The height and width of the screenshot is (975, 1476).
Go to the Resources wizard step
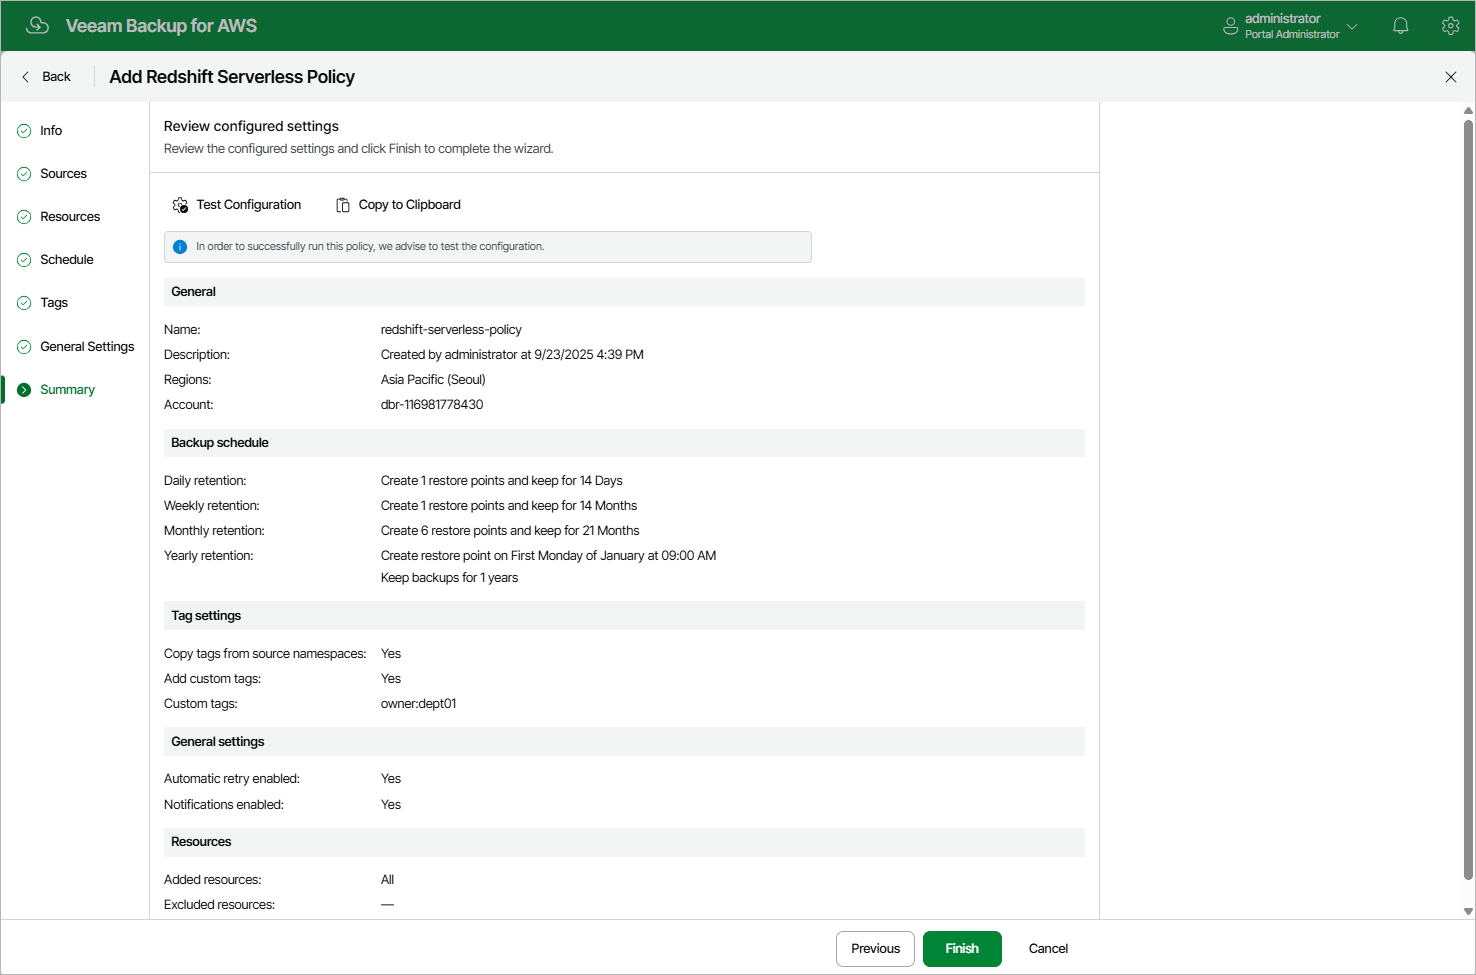click(x=70, y=217)
